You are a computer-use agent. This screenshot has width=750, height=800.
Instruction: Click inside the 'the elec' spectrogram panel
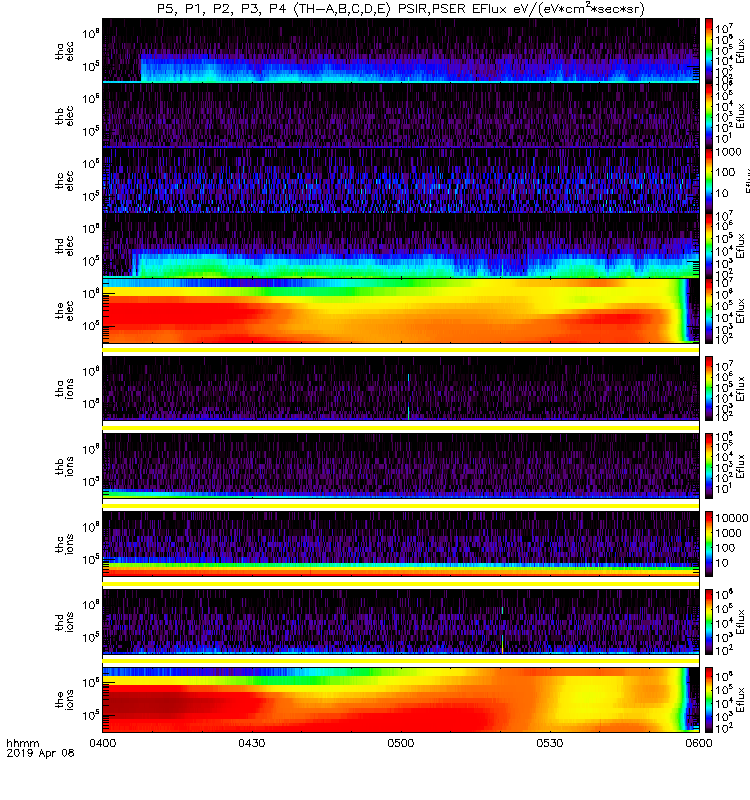click(x=401, y=310)
